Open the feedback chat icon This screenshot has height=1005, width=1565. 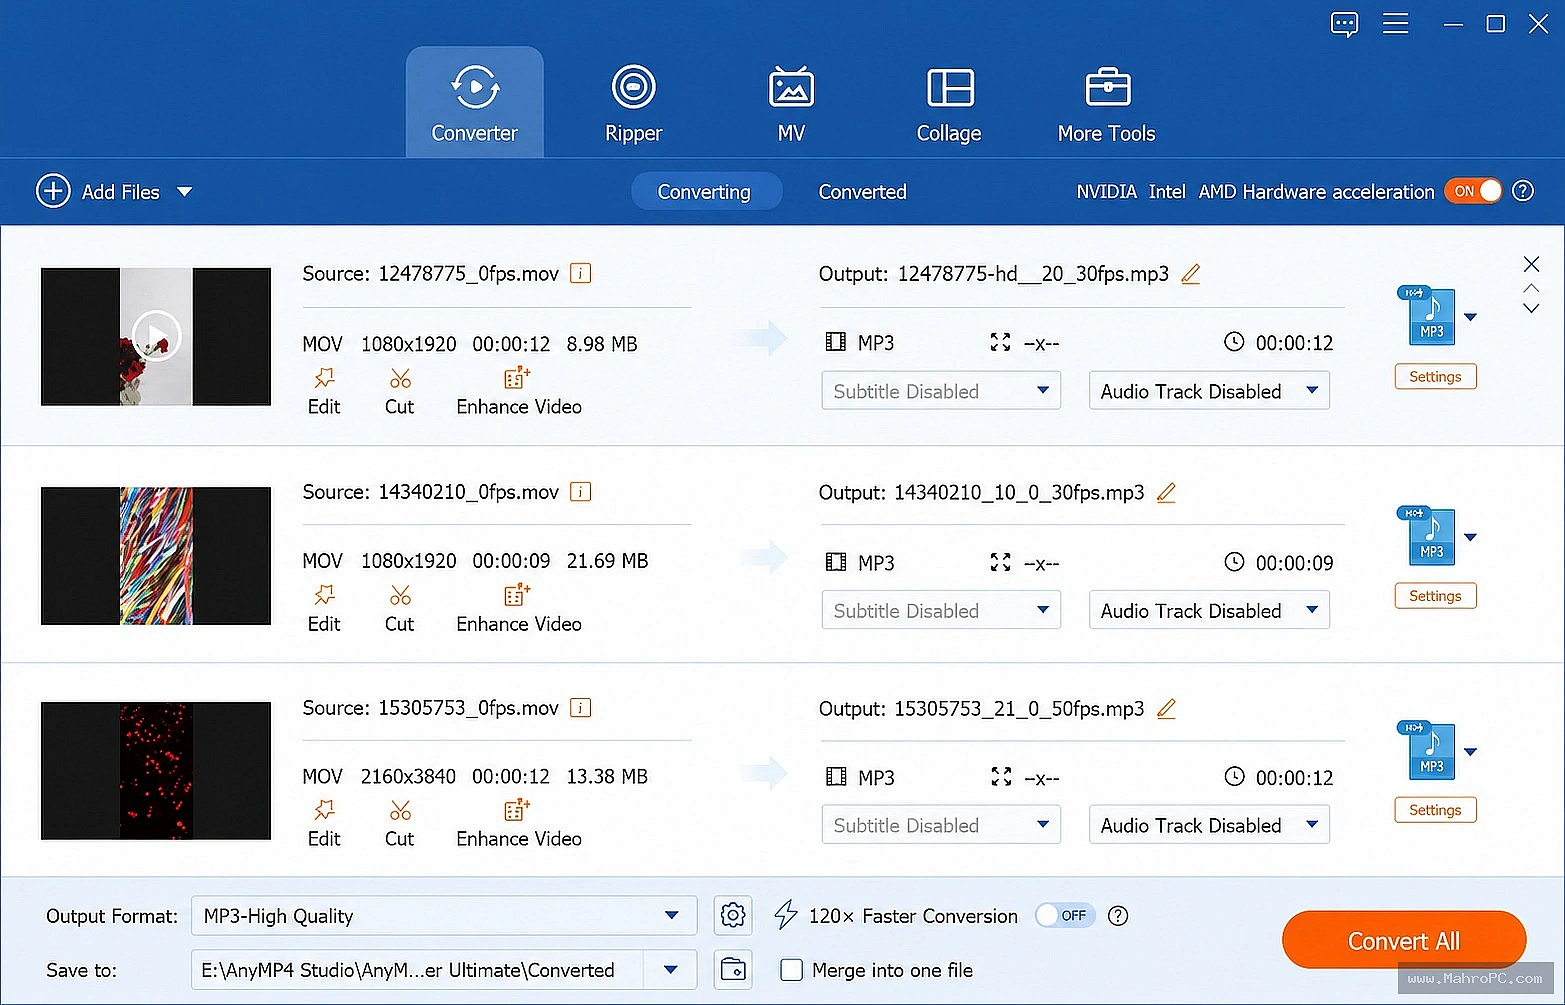point(1345,24)
